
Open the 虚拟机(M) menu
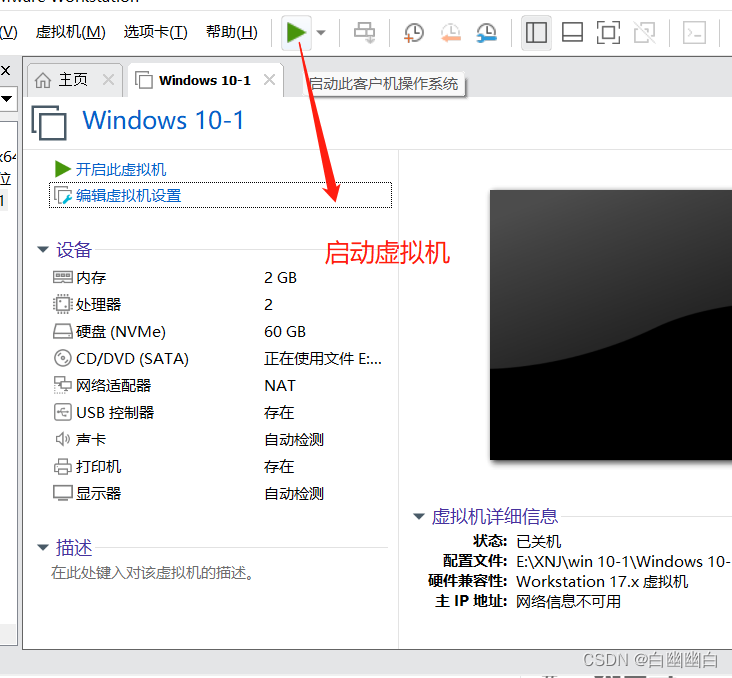[70, 32]
